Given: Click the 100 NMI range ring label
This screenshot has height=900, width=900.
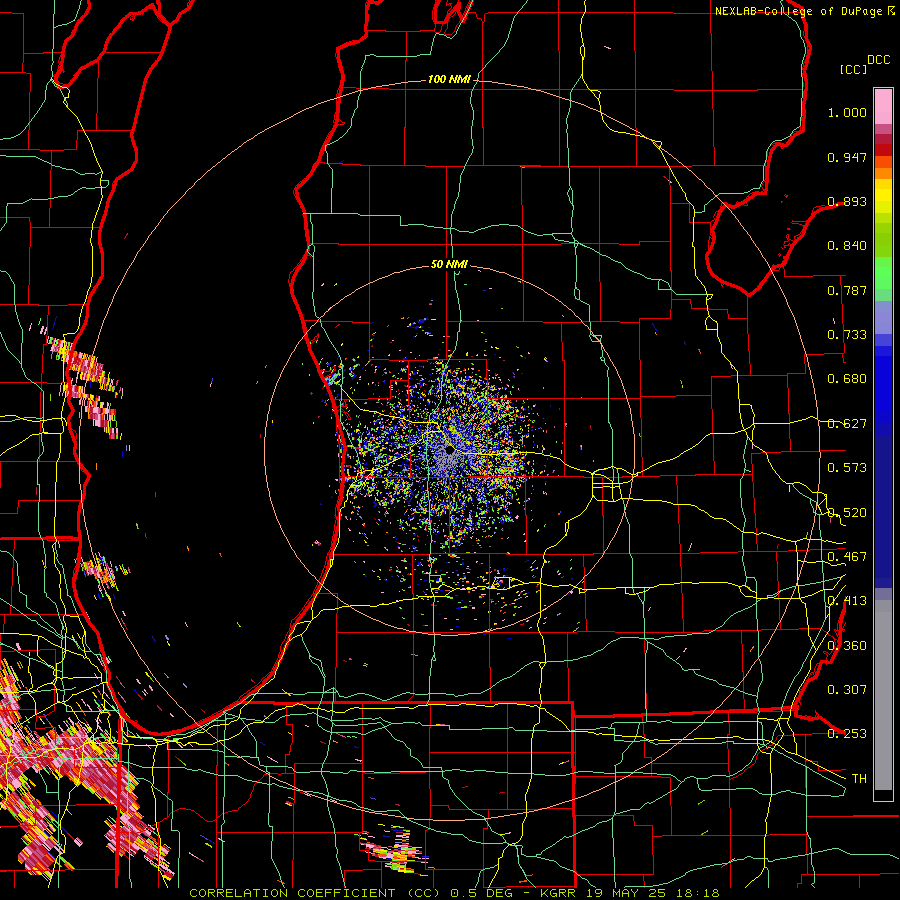Looking at the screenshot, I should coord(449,79).
